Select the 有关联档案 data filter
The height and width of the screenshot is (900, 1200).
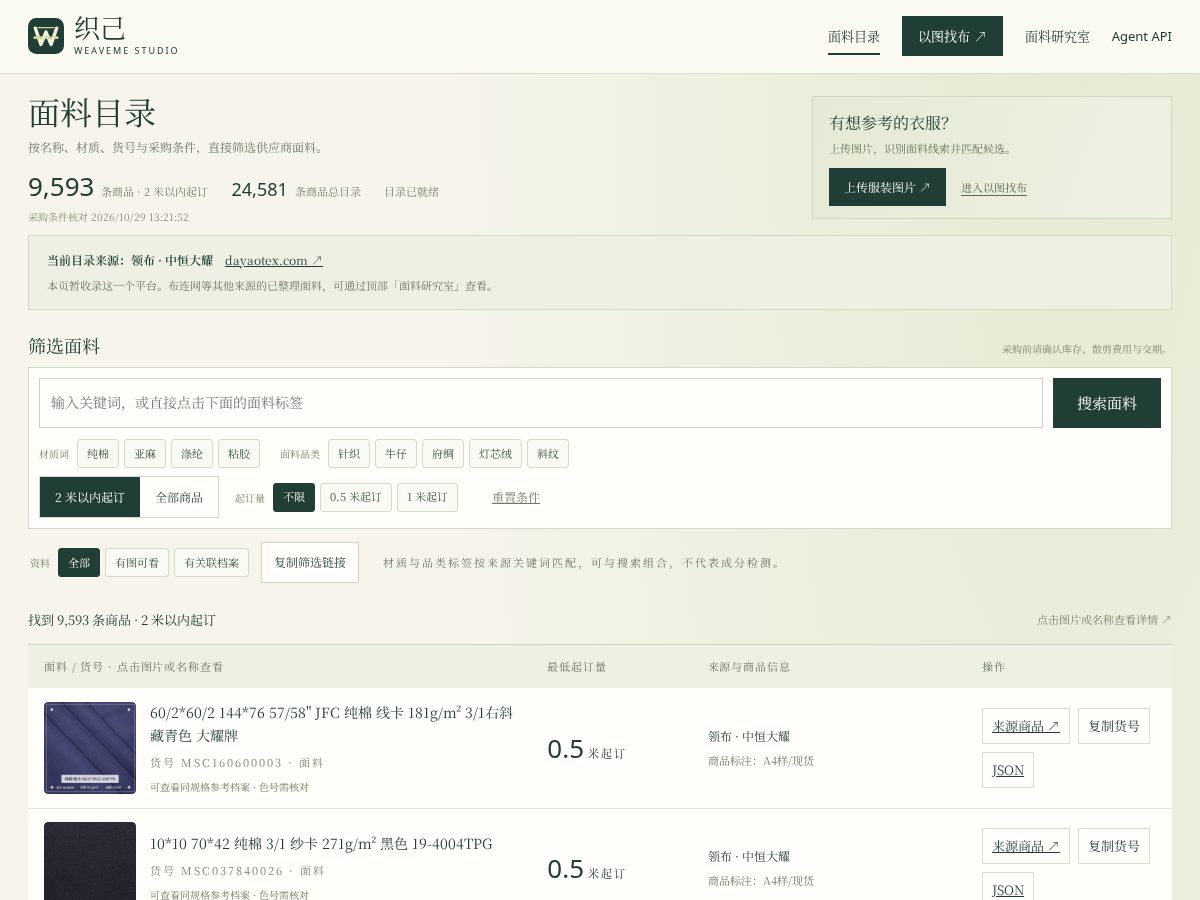pos(212,563)
